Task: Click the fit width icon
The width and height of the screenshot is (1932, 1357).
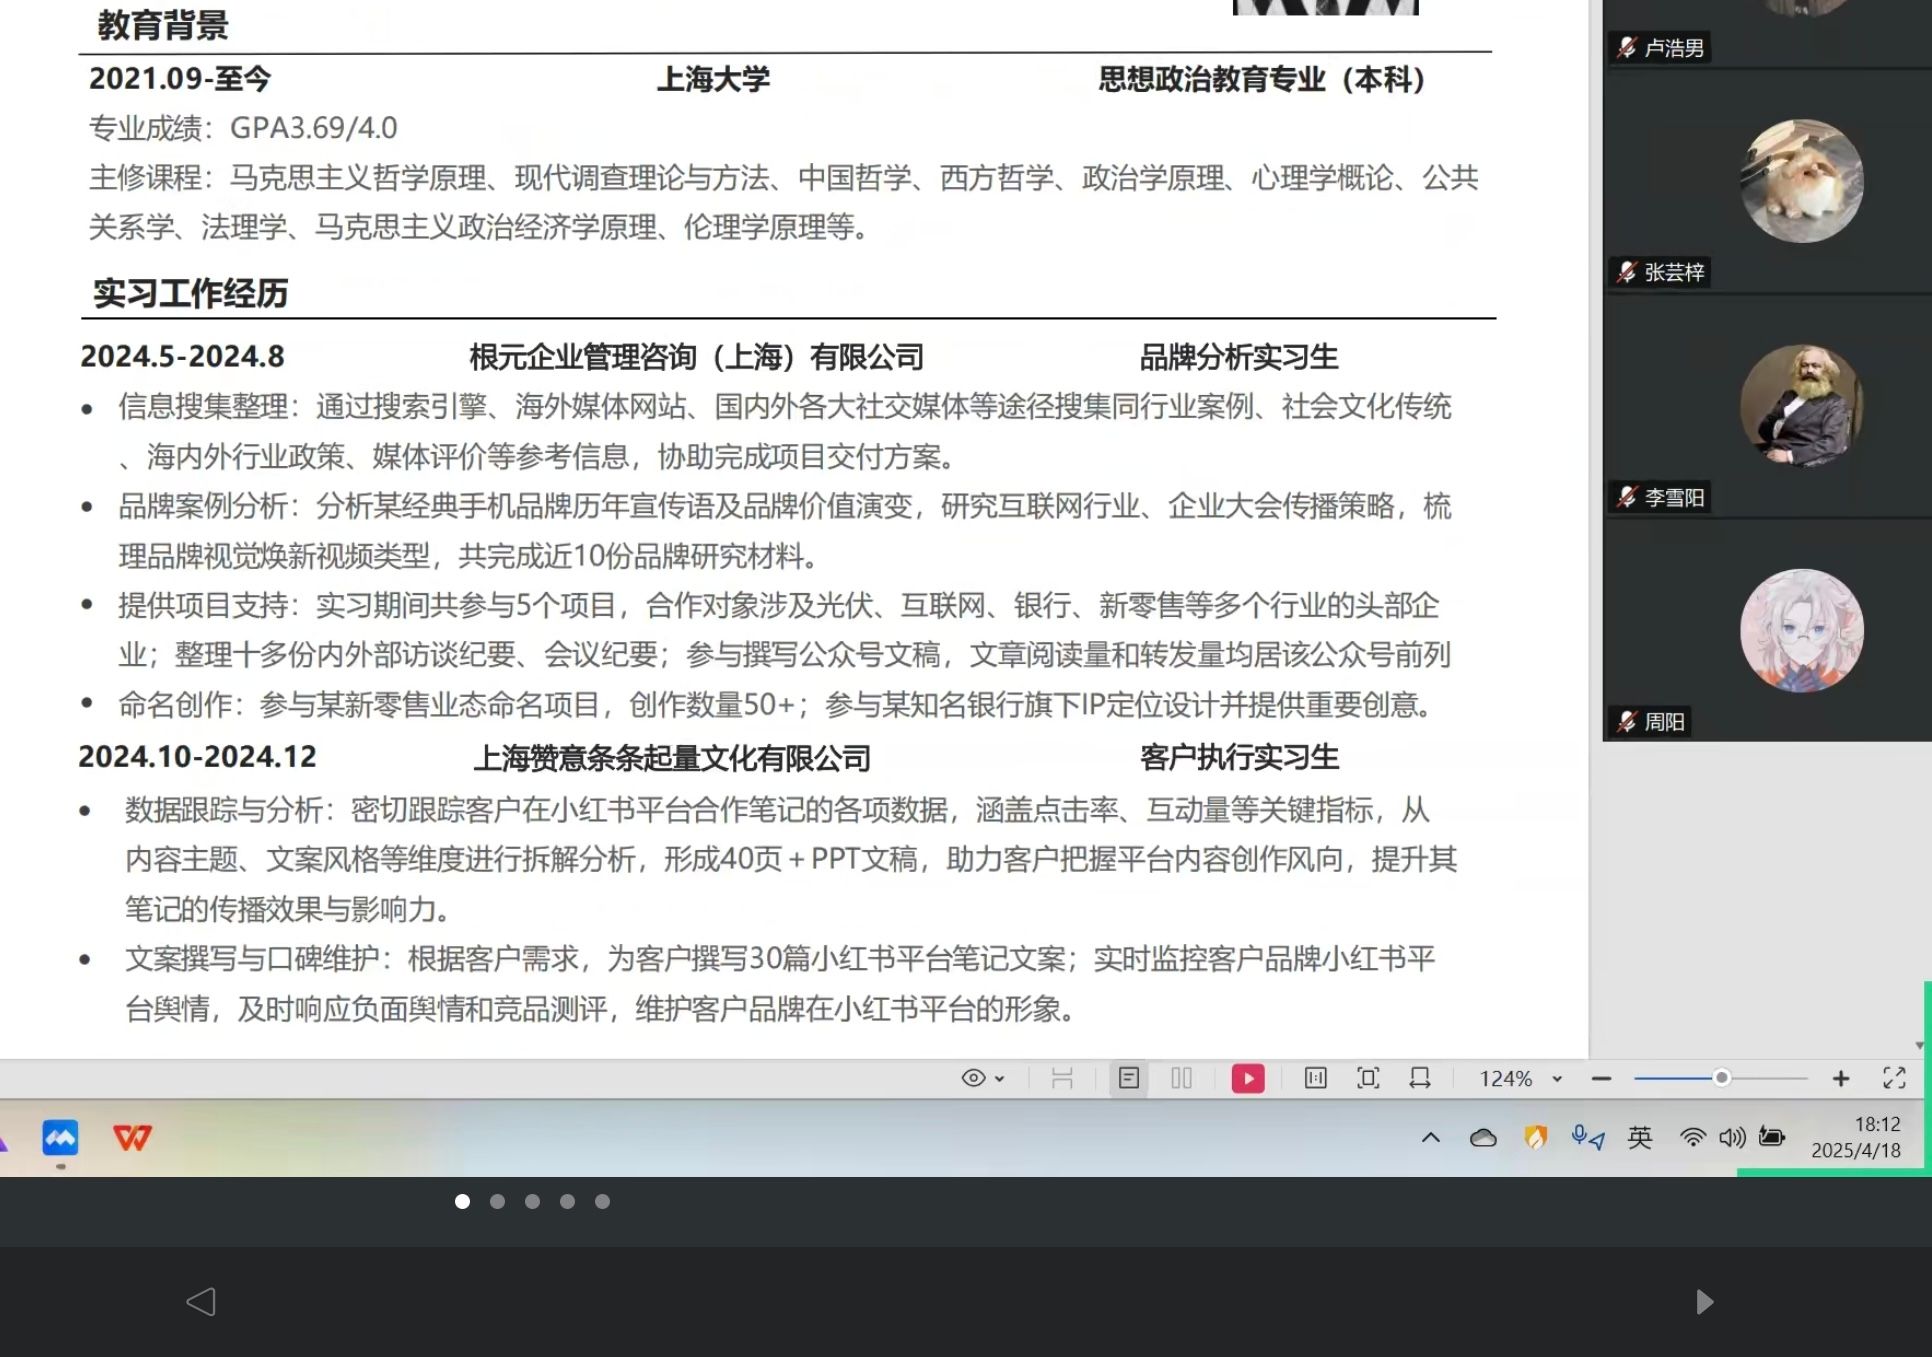Action: [x=1419, y=1078]
